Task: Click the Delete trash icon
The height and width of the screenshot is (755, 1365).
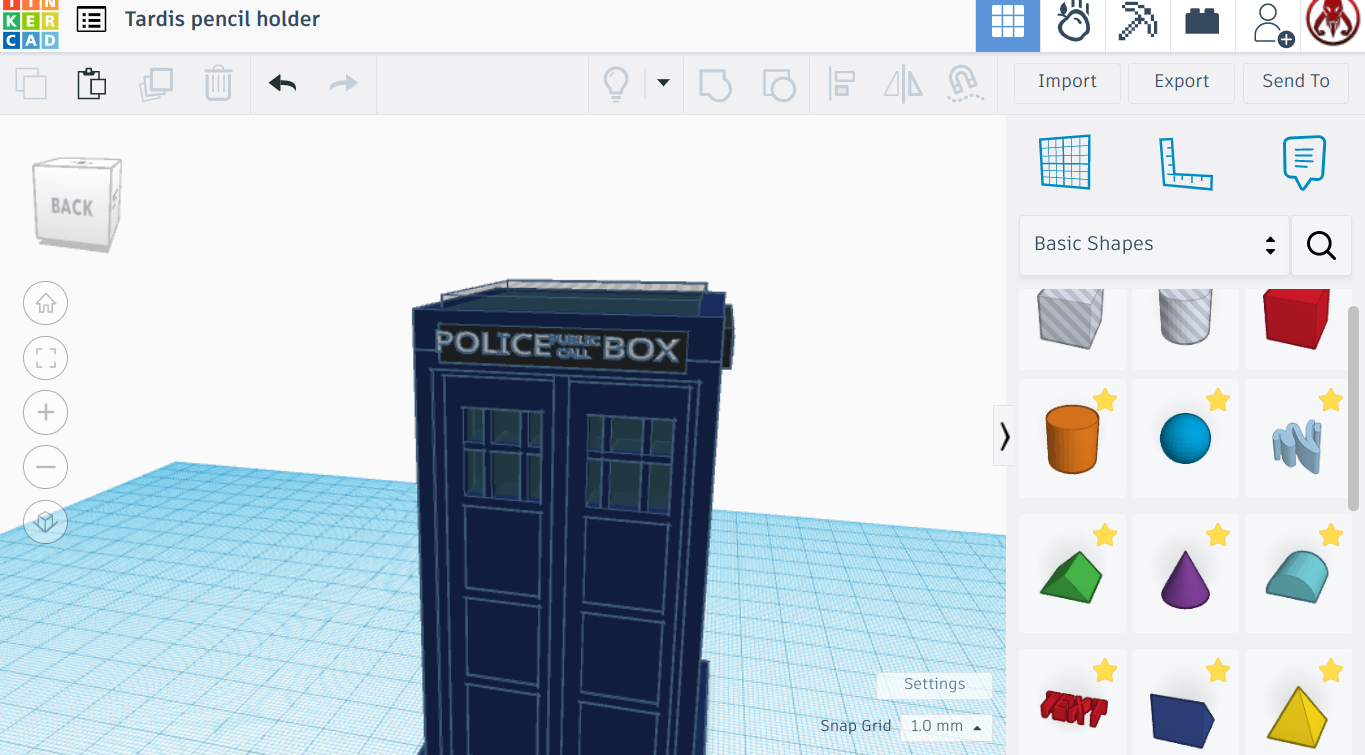Action: tap(218, 84)
